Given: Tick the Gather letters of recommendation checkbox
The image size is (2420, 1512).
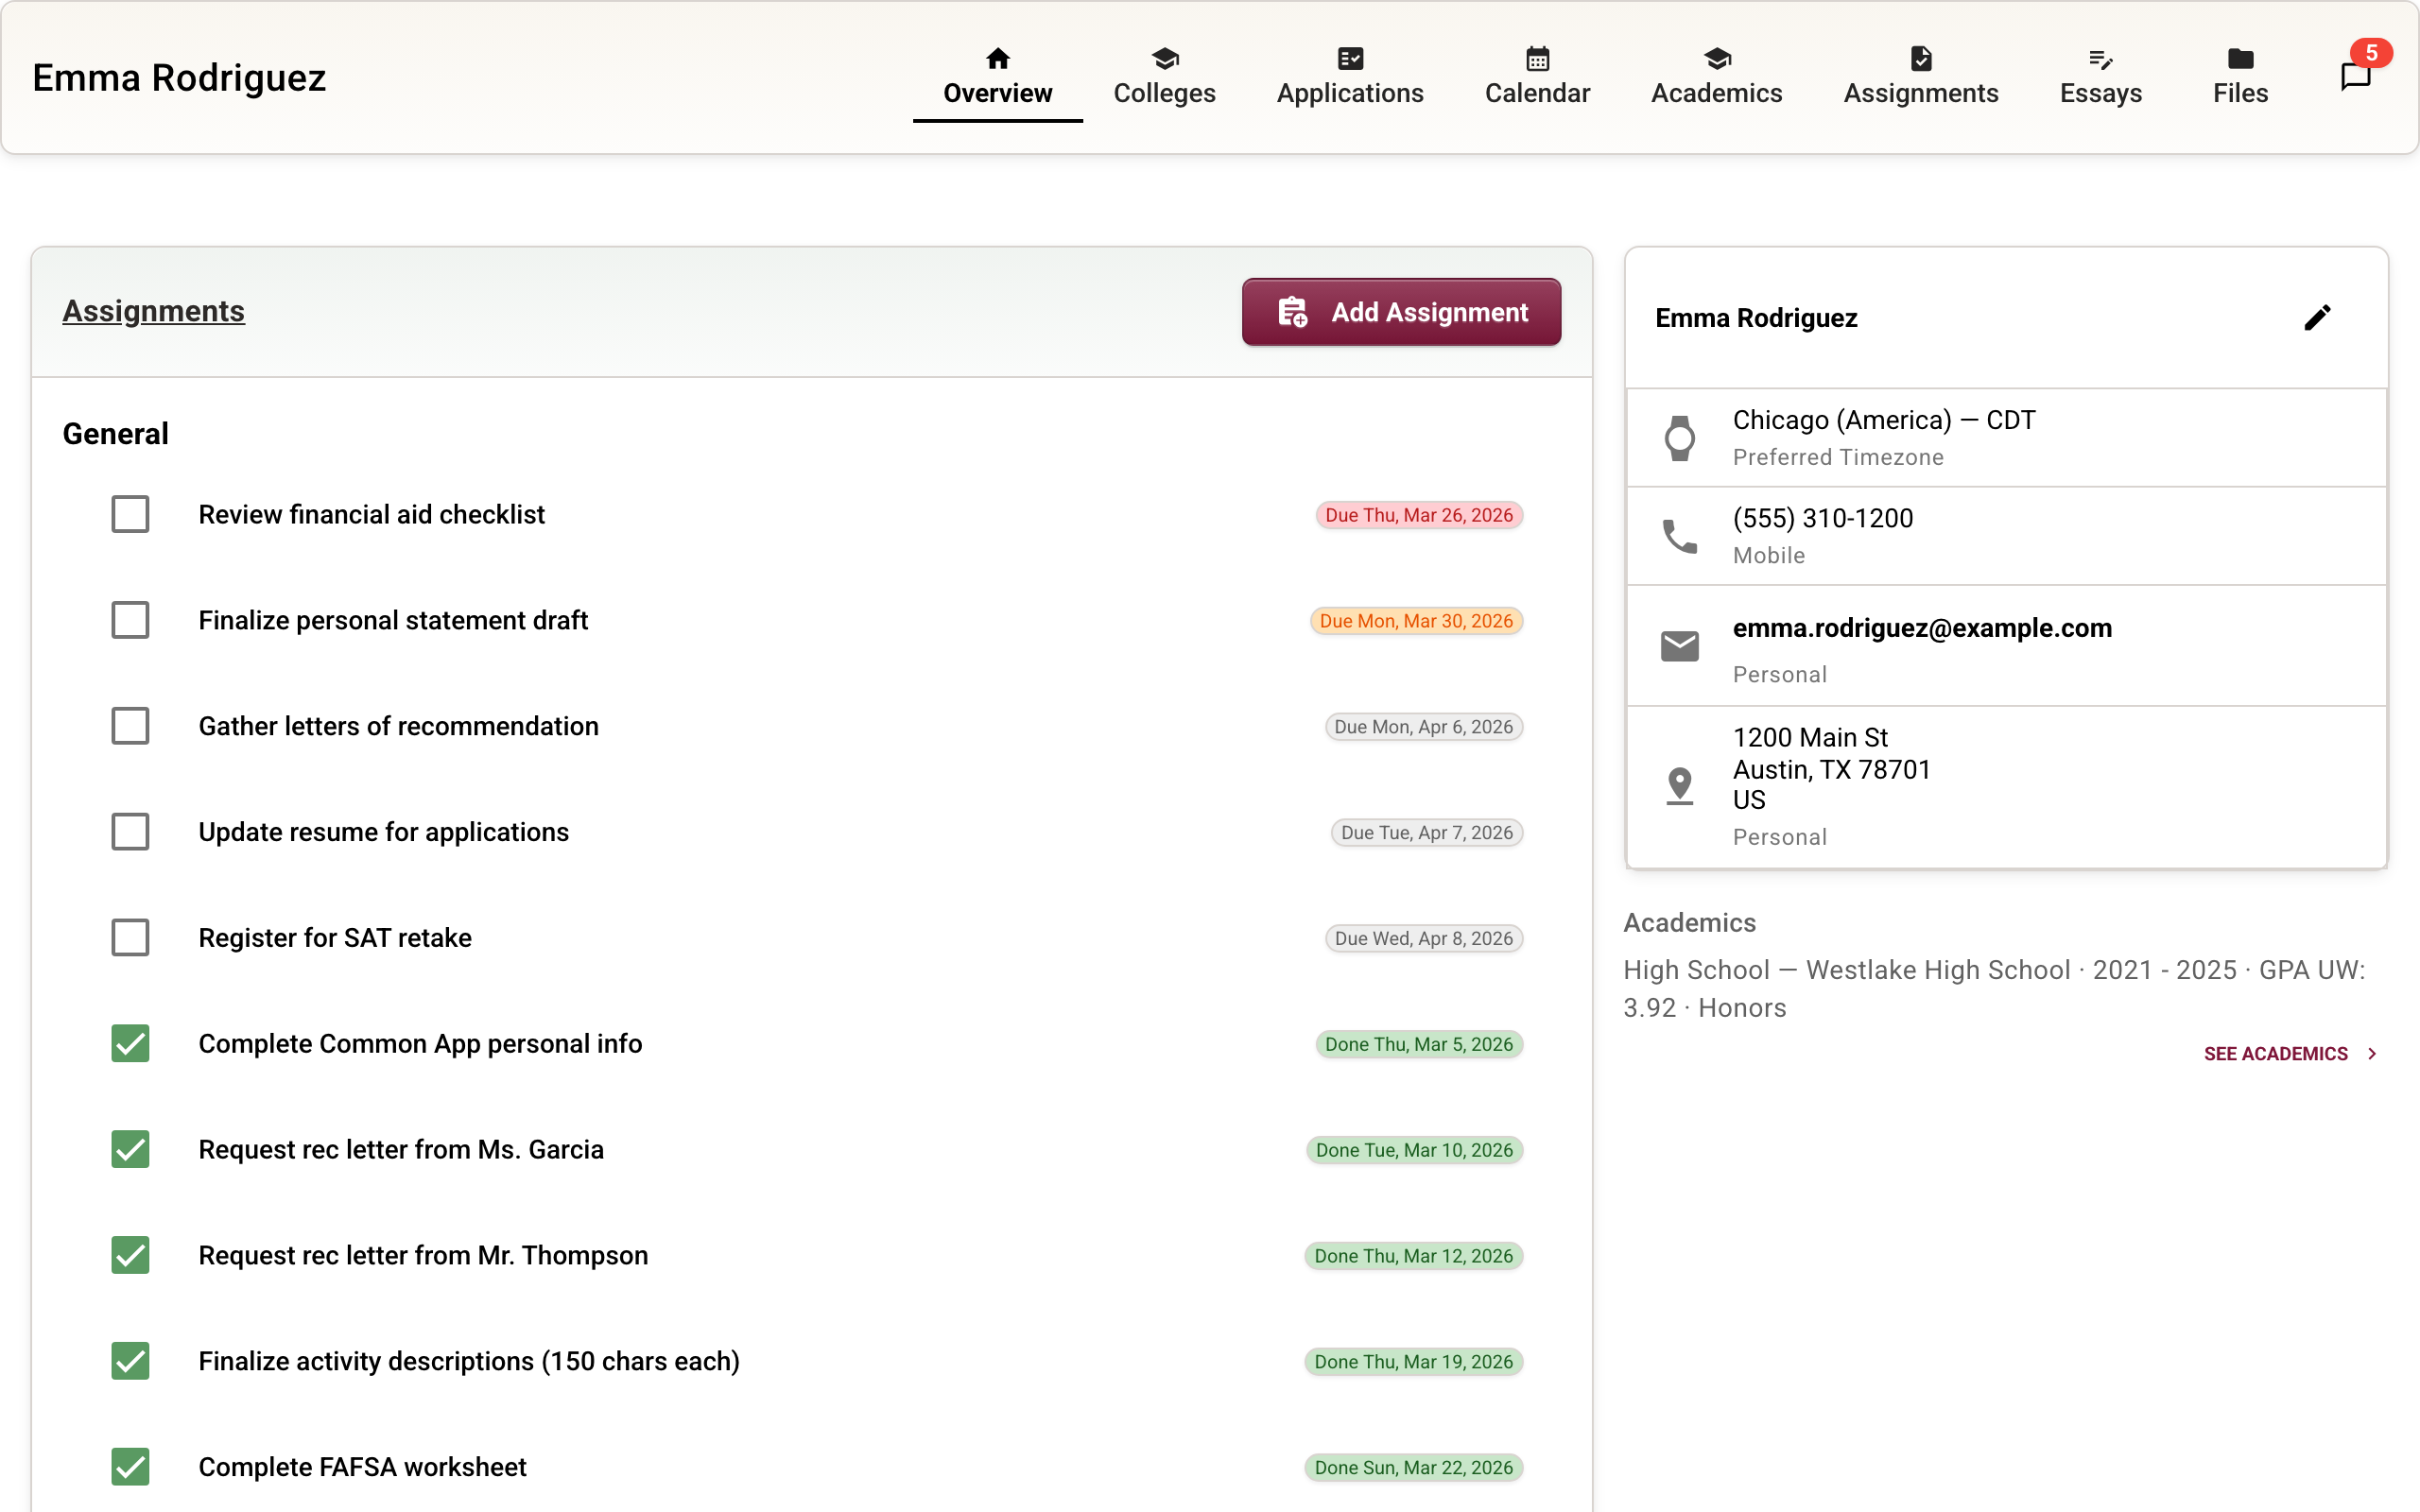Looking at the screenshot, I should click(130, 726).
